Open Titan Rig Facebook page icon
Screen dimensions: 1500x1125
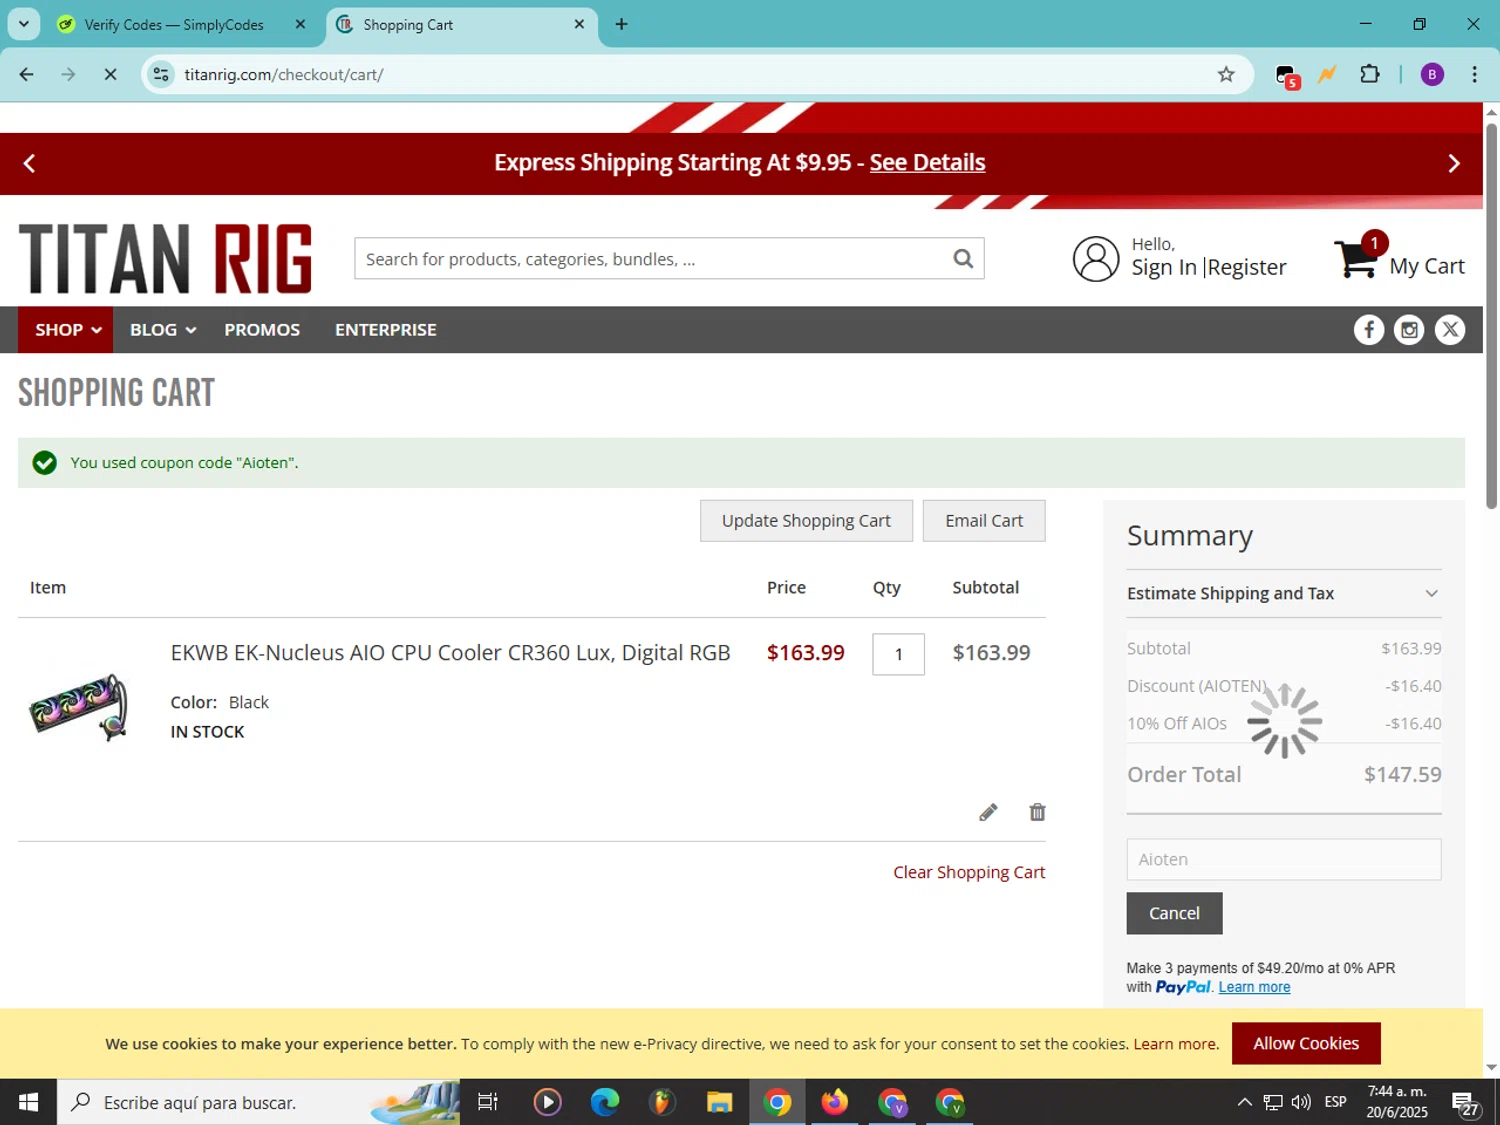coord(1369,330)
